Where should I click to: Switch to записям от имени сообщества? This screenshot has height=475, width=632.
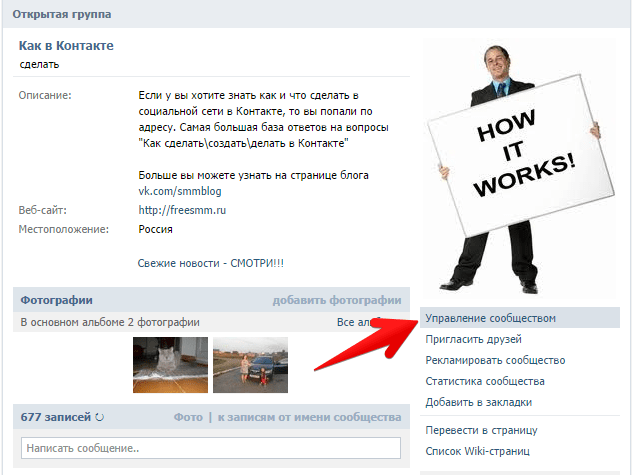pos(309,417)
